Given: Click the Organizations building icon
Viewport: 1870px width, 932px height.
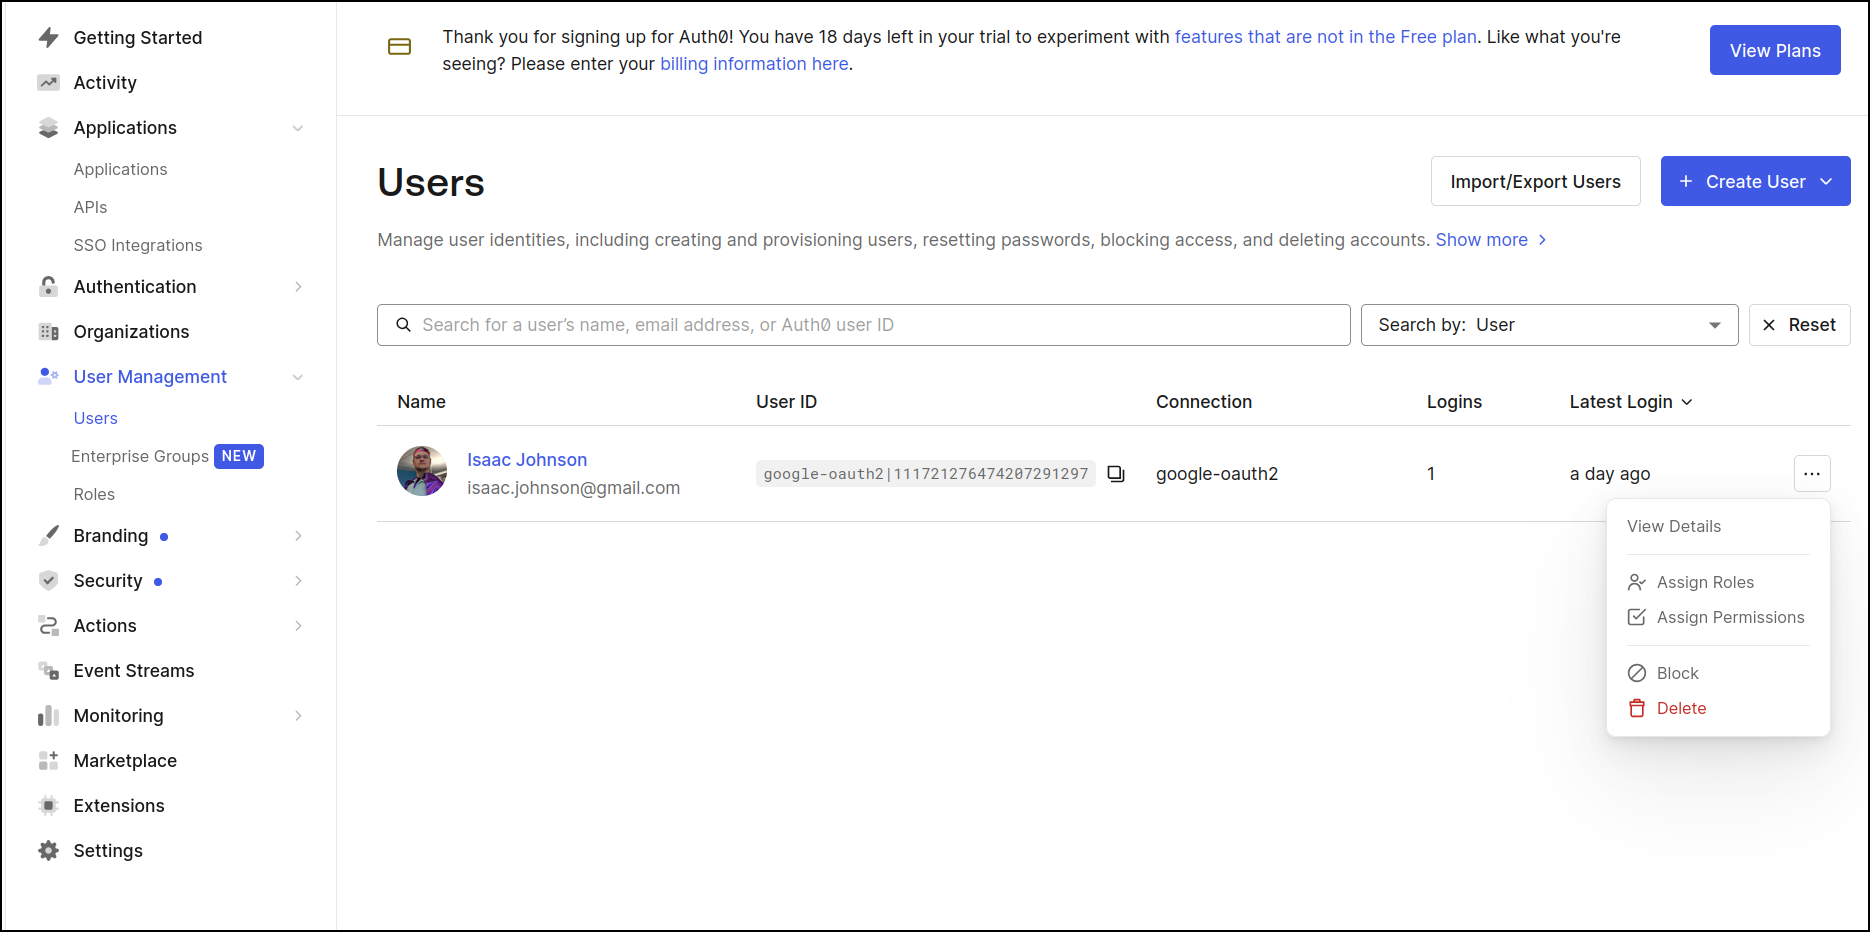Looking at the screenshot, I should point(48,332).
